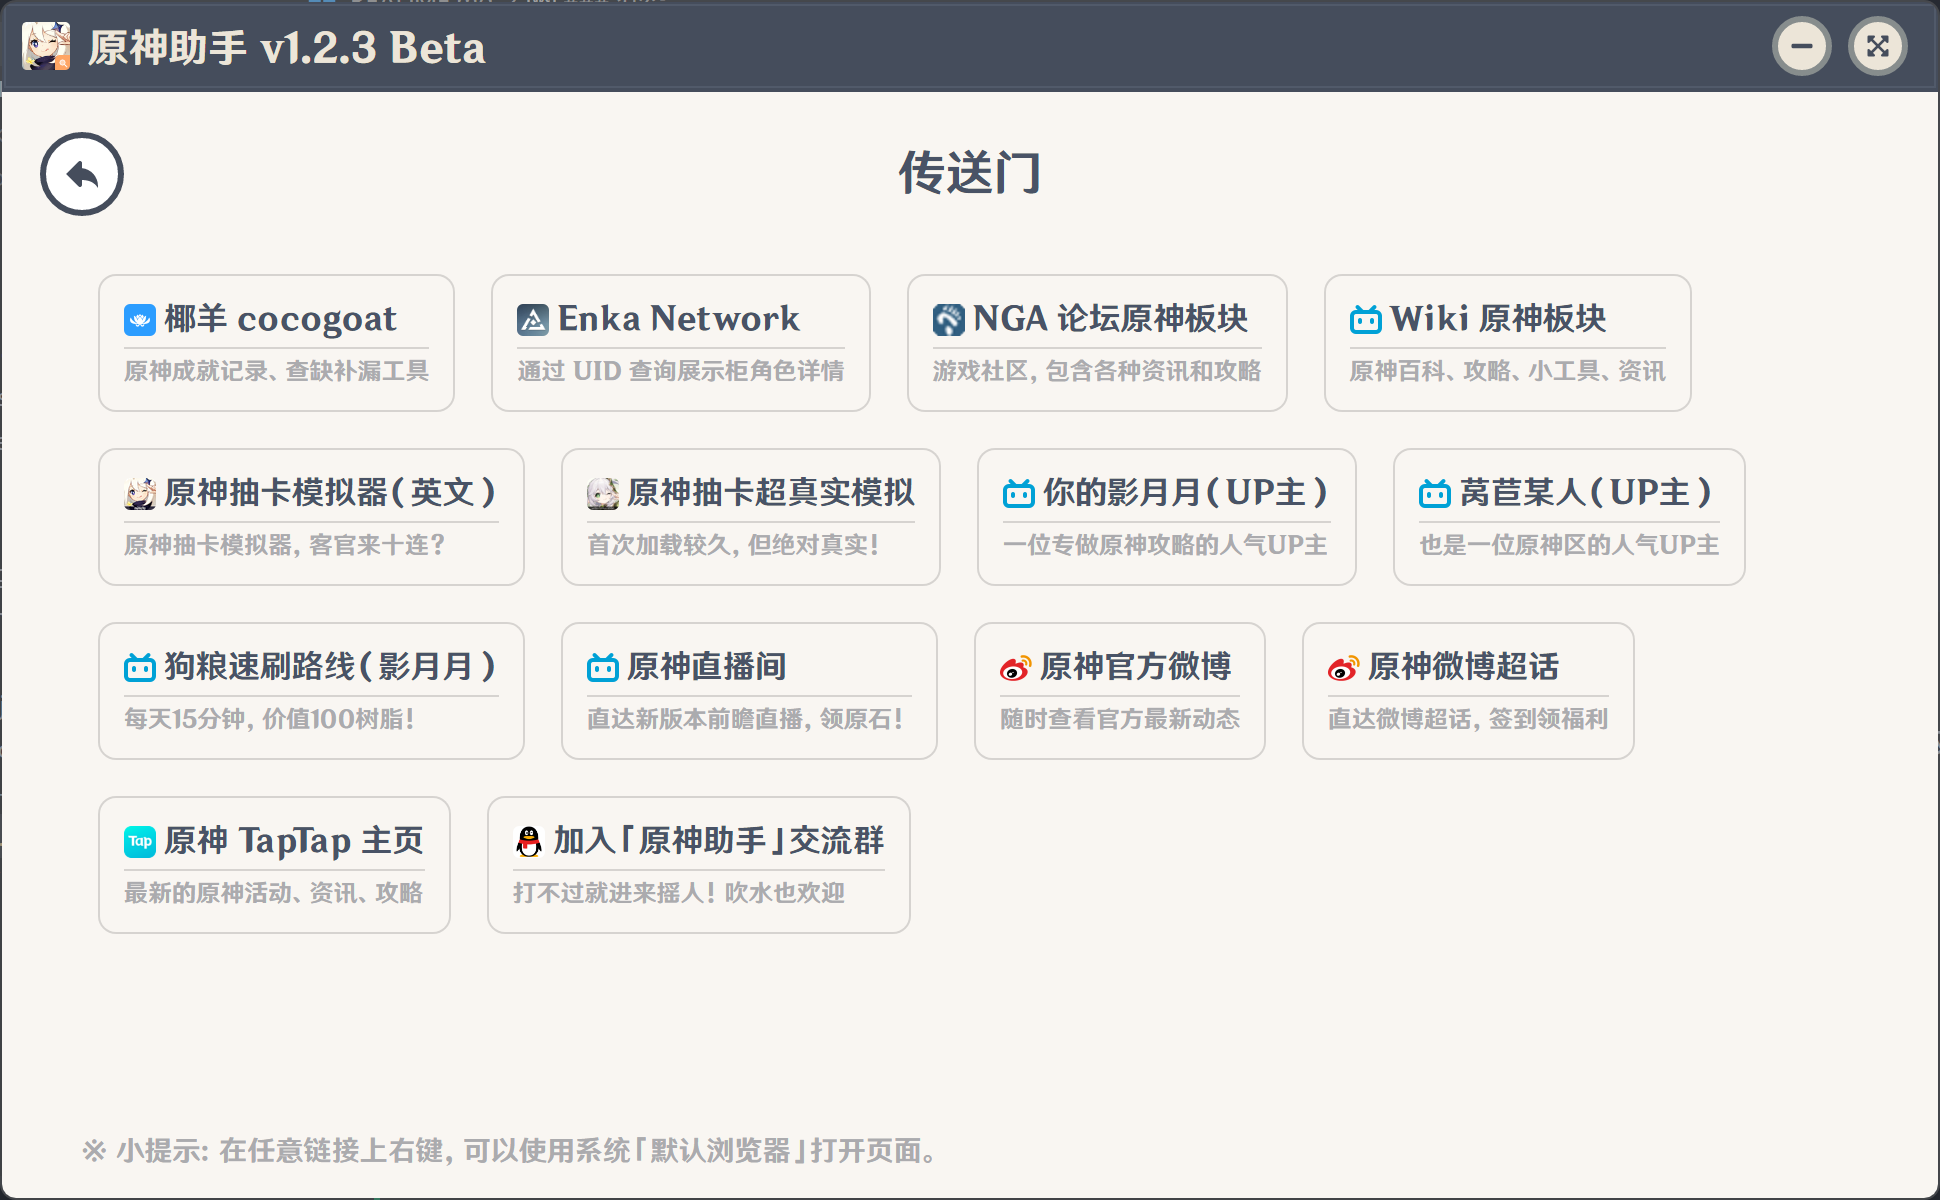Click description 首次加载较久, 但绝对真实!
Viewport: 1940px width, 1200px height.
[733, 545]
